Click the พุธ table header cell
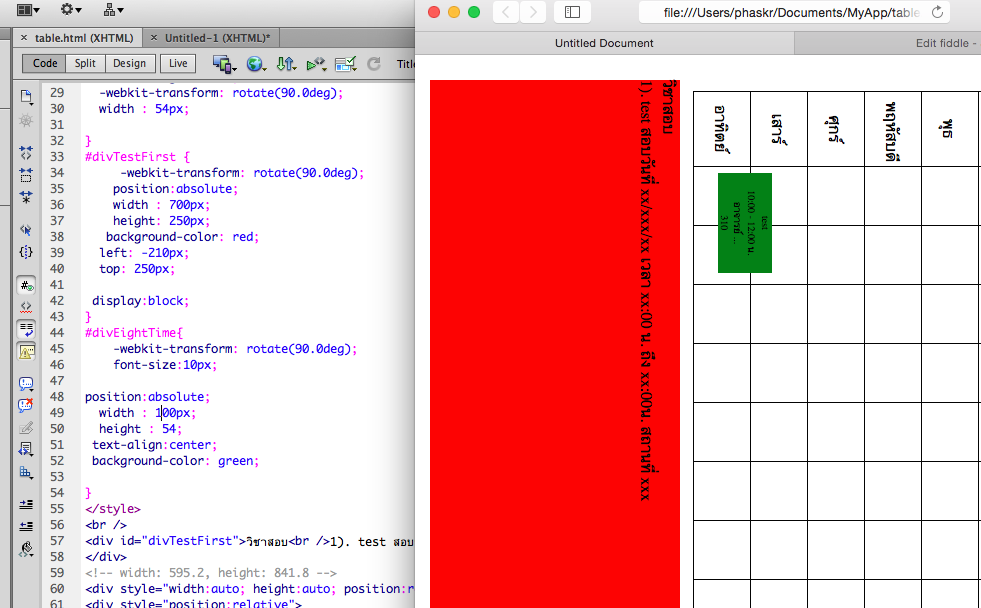 coord(950,129)
